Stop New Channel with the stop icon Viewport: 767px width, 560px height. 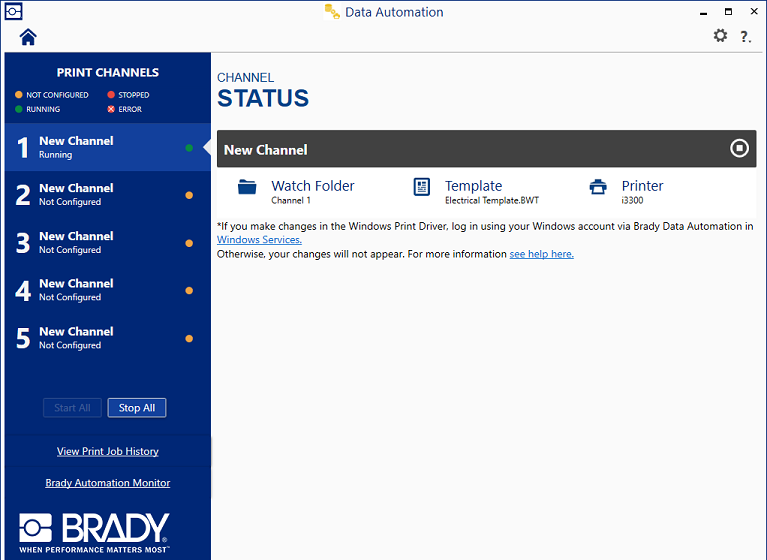pos(739,149)
